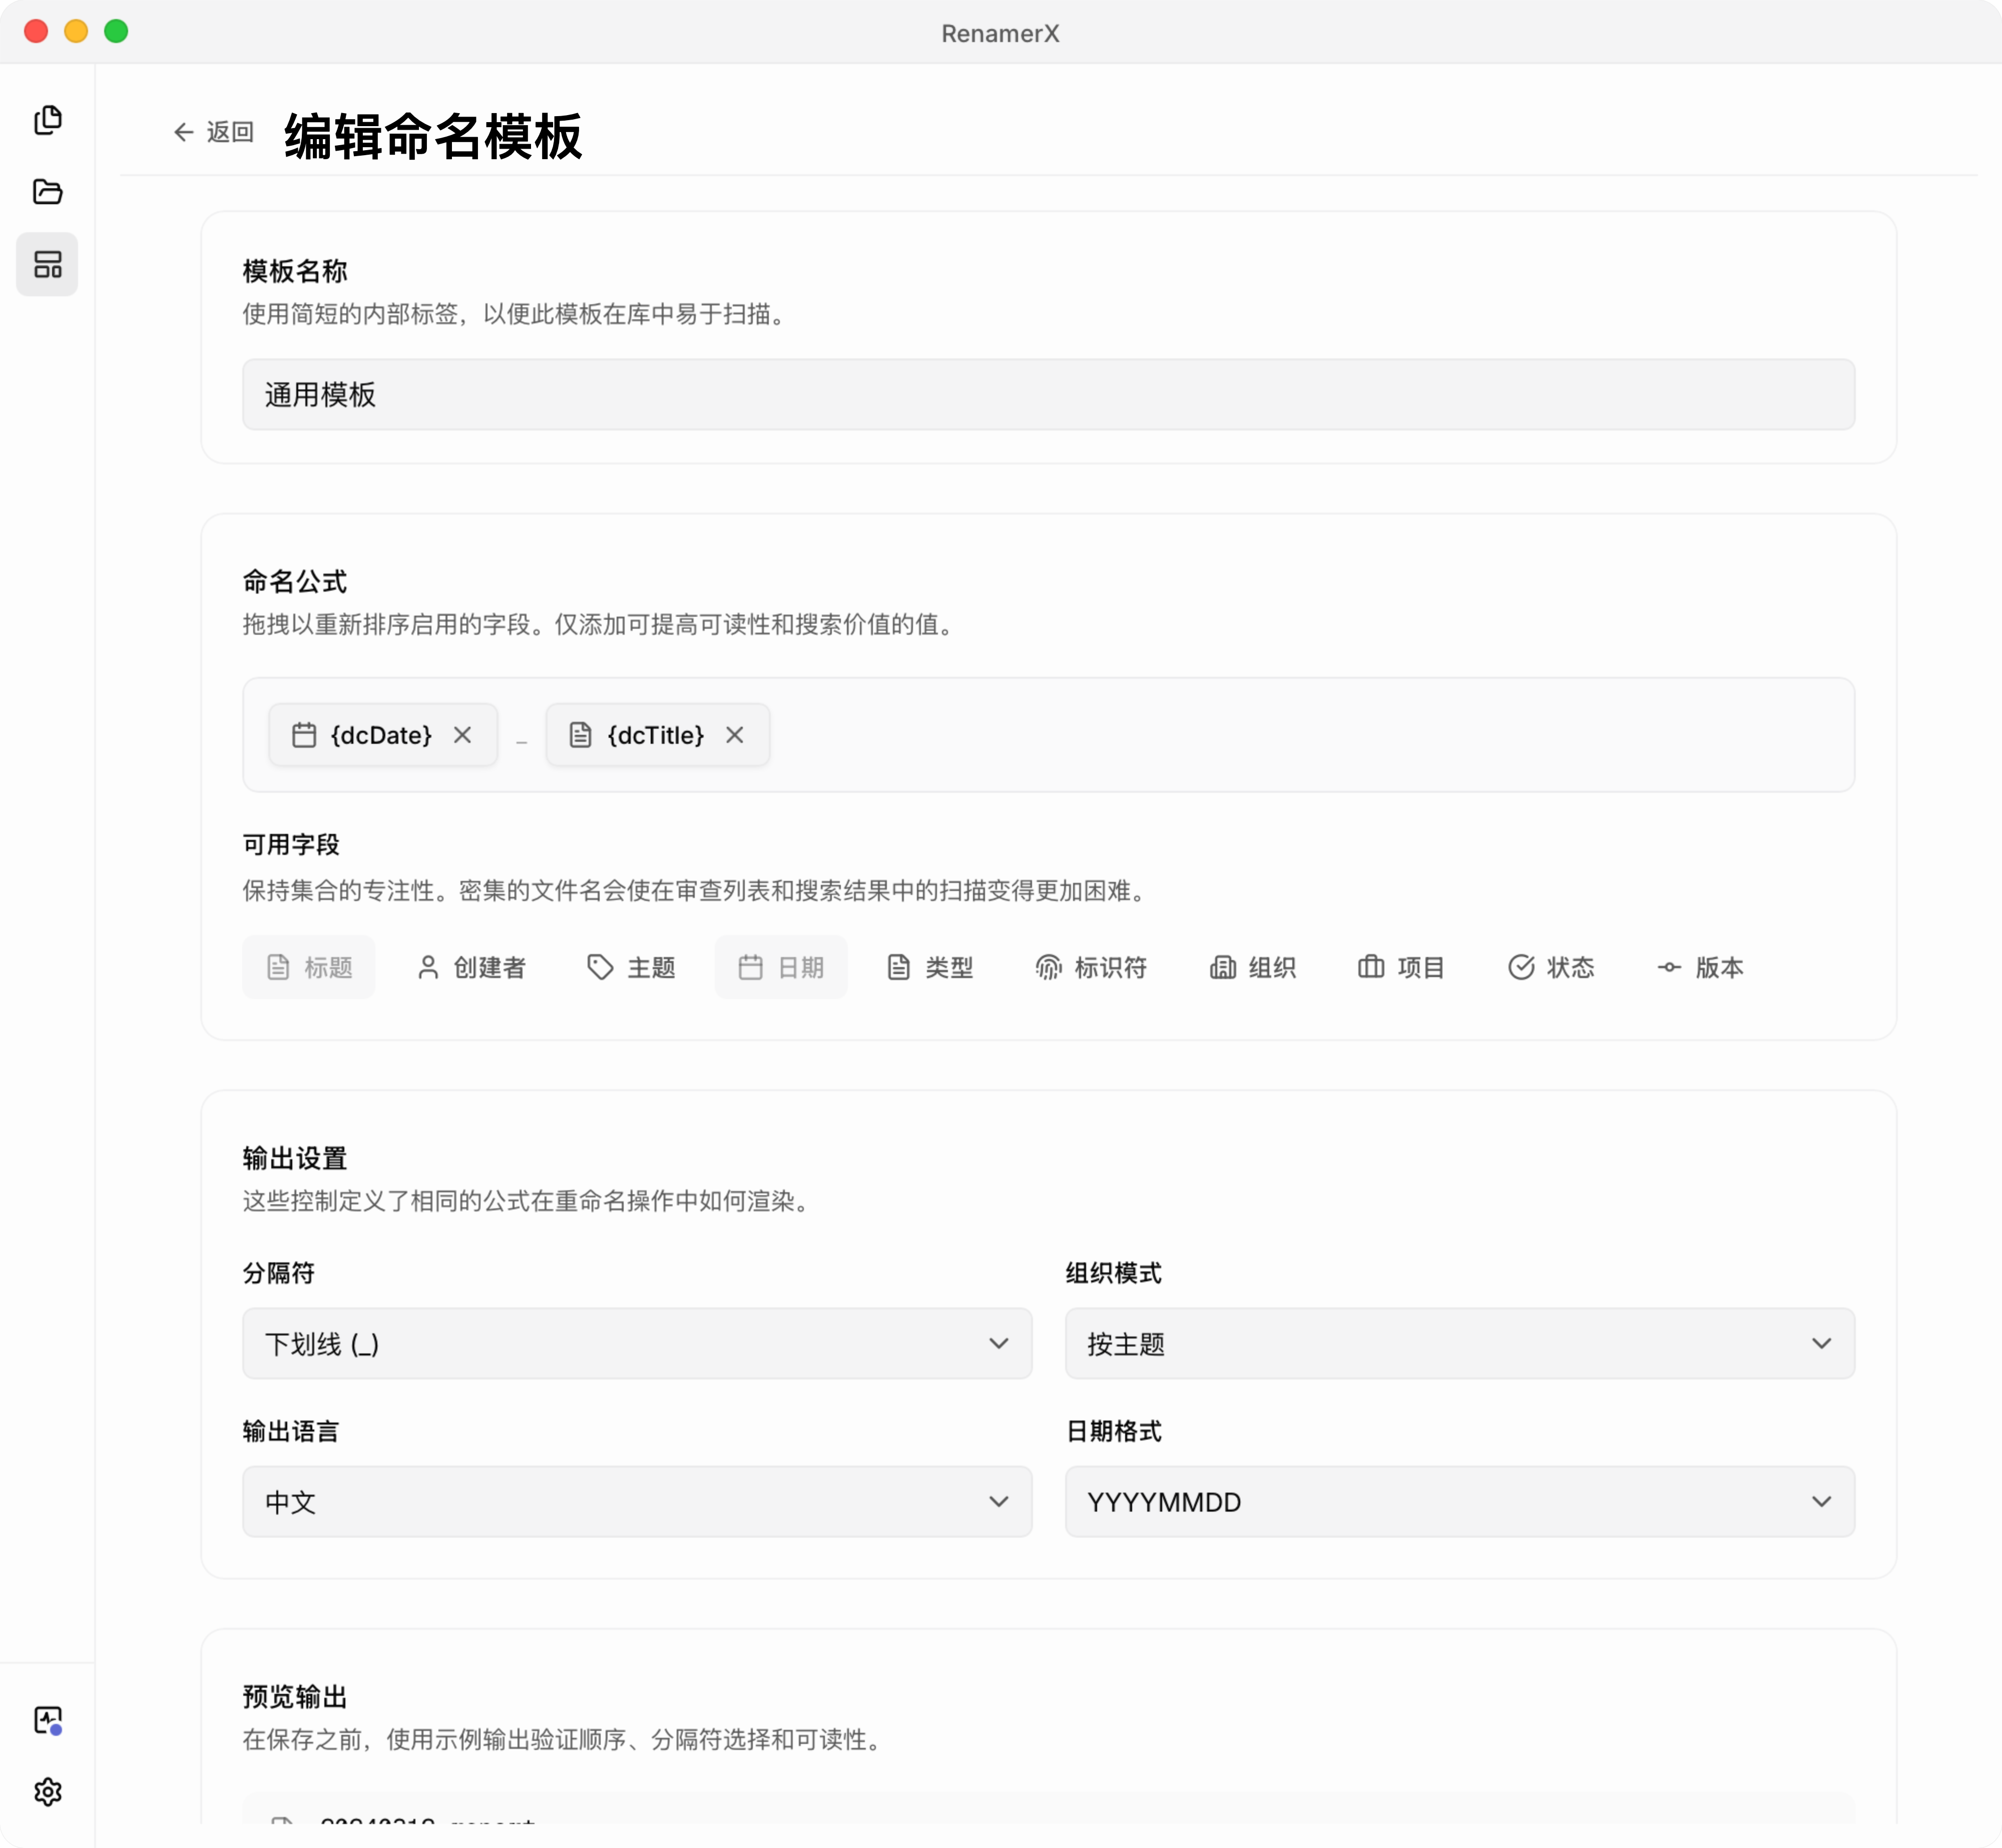Go back with the 返回 link

point(214,132)
